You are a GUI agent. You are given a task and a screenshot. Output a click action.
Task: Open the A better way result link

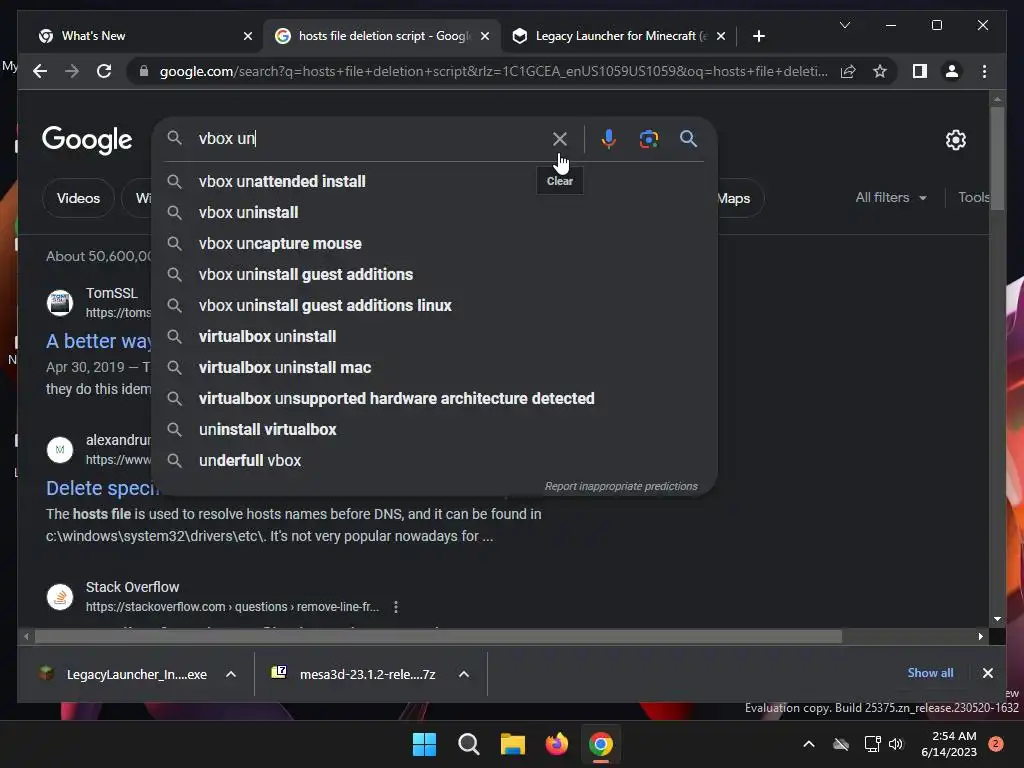tap(99, 341)
